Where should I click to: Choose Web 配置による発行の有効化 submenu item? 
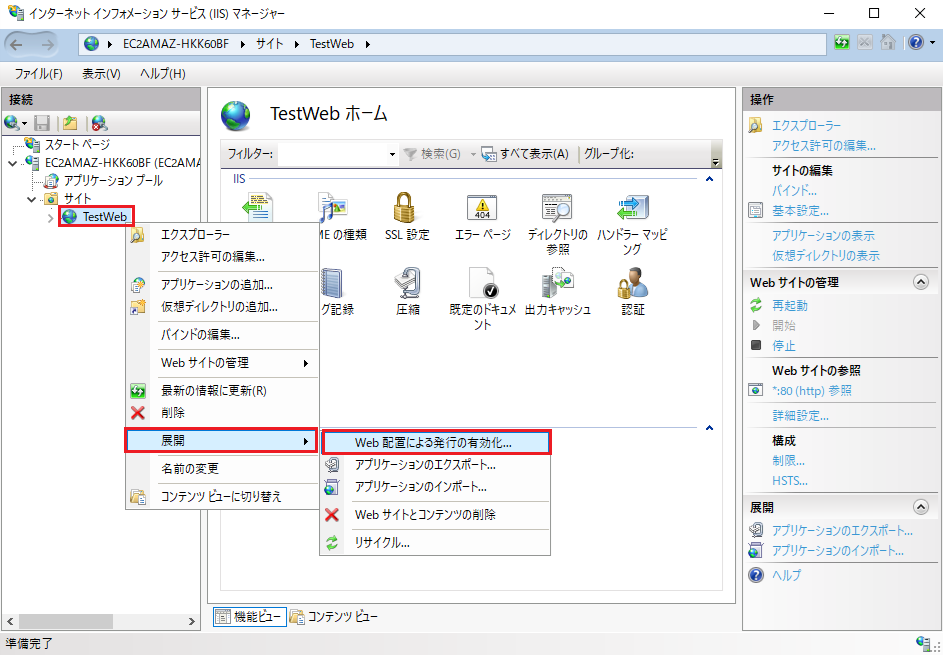click(435, 443)
